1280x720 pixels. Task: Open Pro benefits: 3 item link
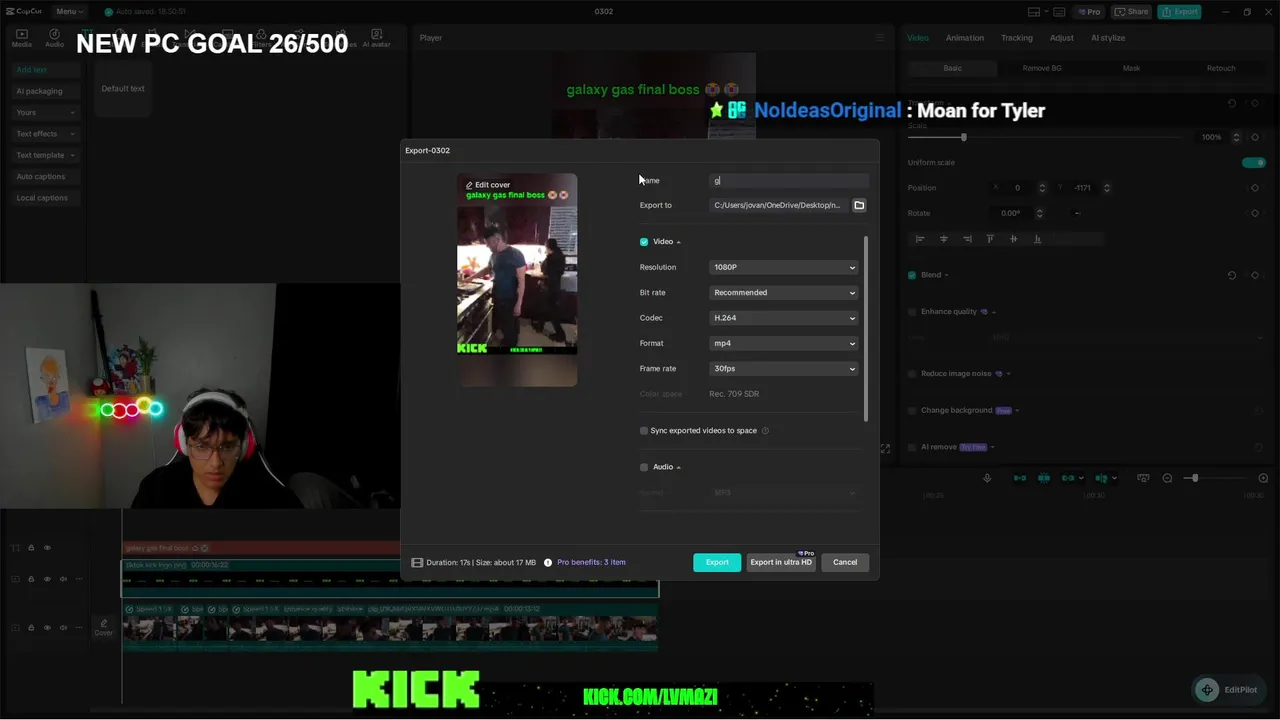[x=591, y=562]
